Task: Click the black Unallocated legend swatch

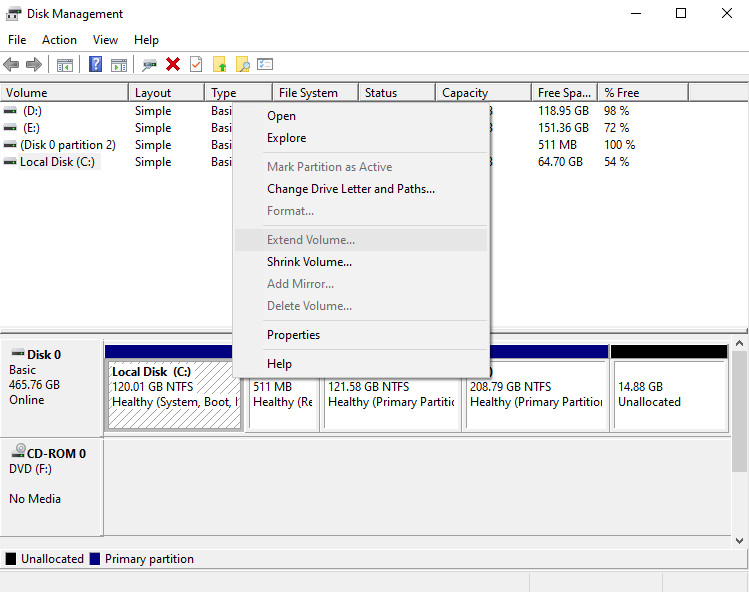Action: (x=11, y=559)
